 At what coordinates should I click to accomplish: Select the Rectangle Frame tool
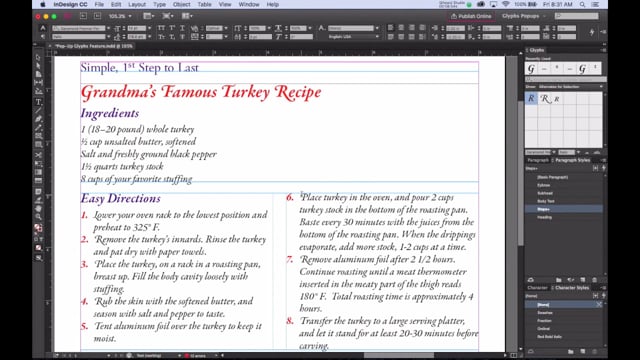[38, 136]
